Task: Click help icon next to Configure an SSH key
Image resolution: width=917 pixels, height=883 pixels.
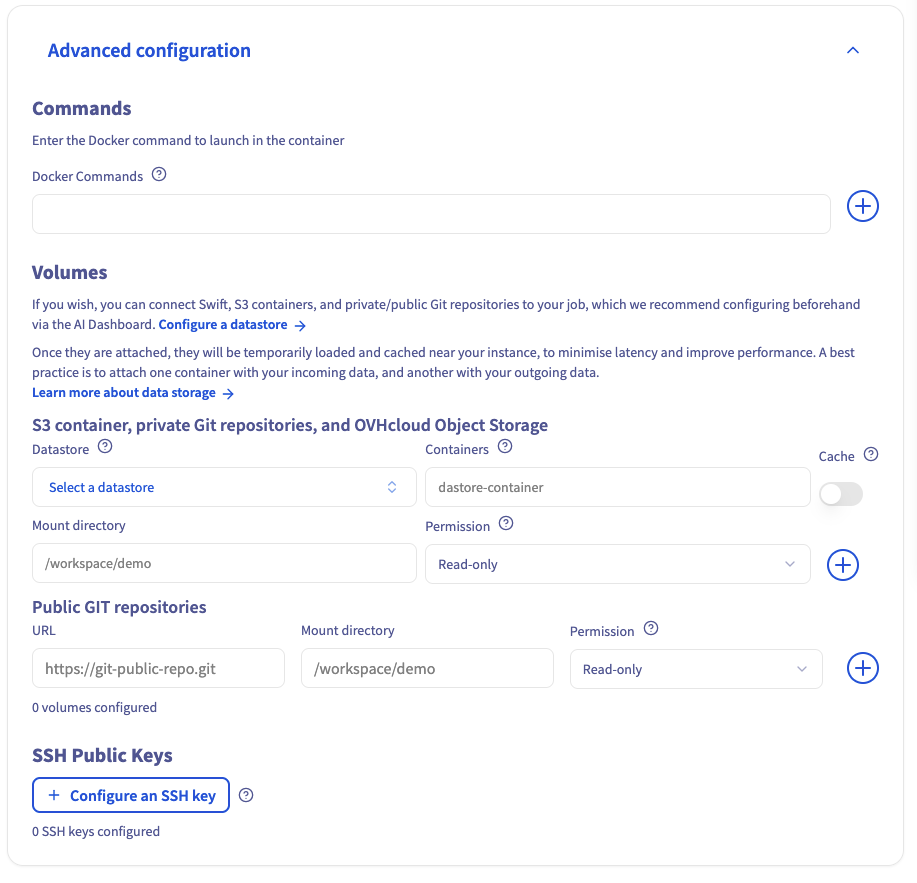Action: point(247,796)
